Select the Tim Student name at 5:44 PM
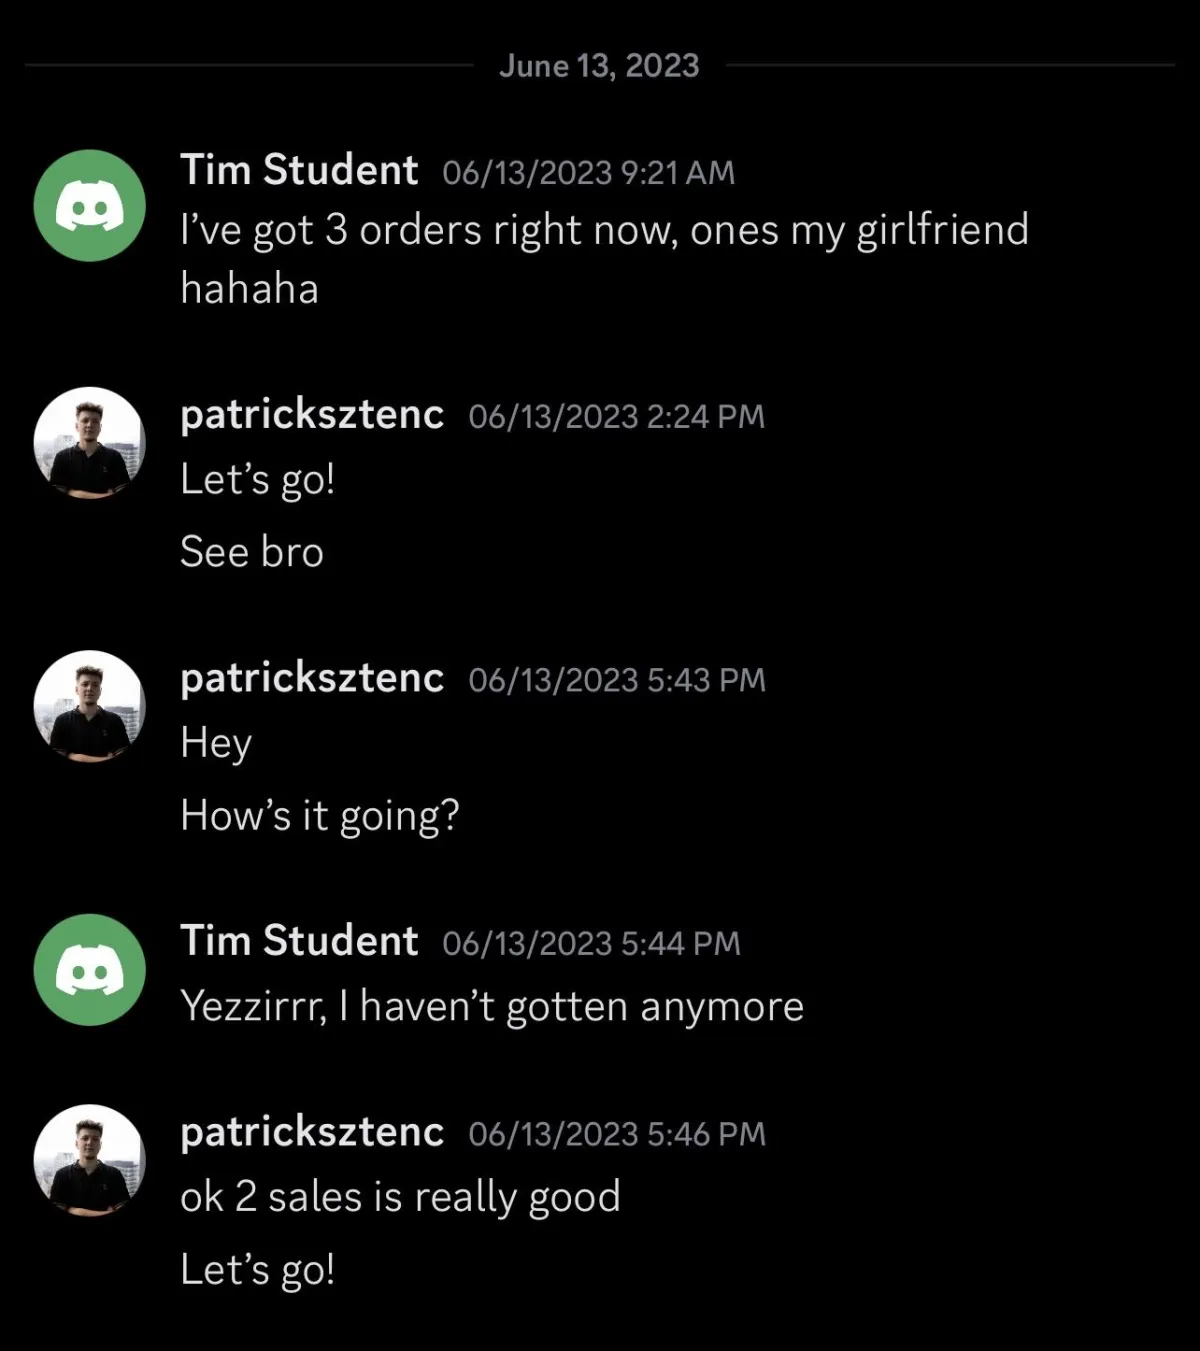Viewport: 1200px width, 1351px height. (299, 941)
